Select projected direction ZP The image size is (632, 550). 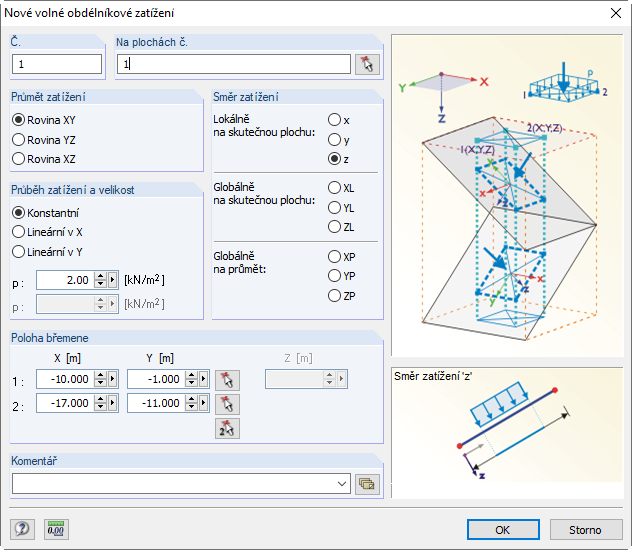point(342,296)
